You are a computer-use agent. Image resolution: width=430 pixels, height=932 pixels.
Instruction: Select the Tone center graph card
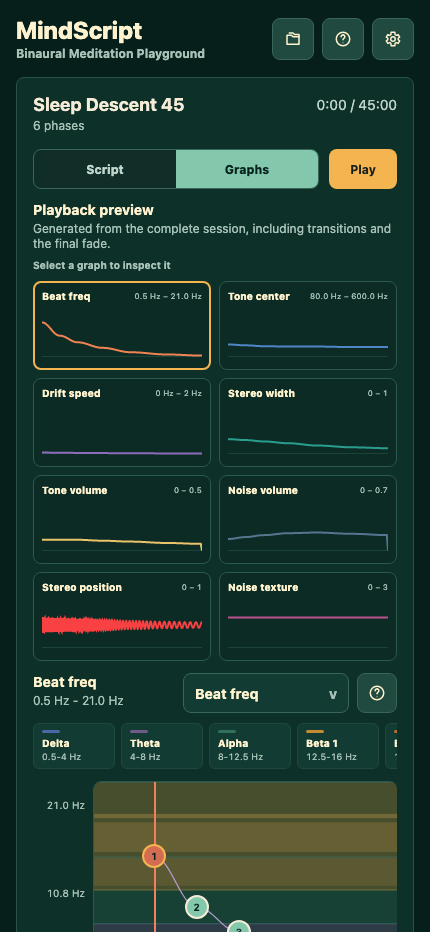[x=307, y=326]
